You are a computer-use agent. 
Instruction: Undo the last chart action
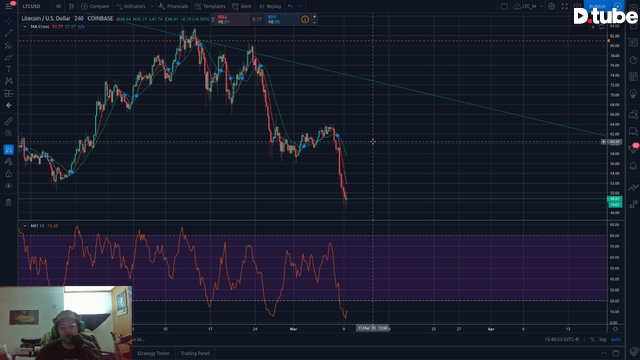290,6
